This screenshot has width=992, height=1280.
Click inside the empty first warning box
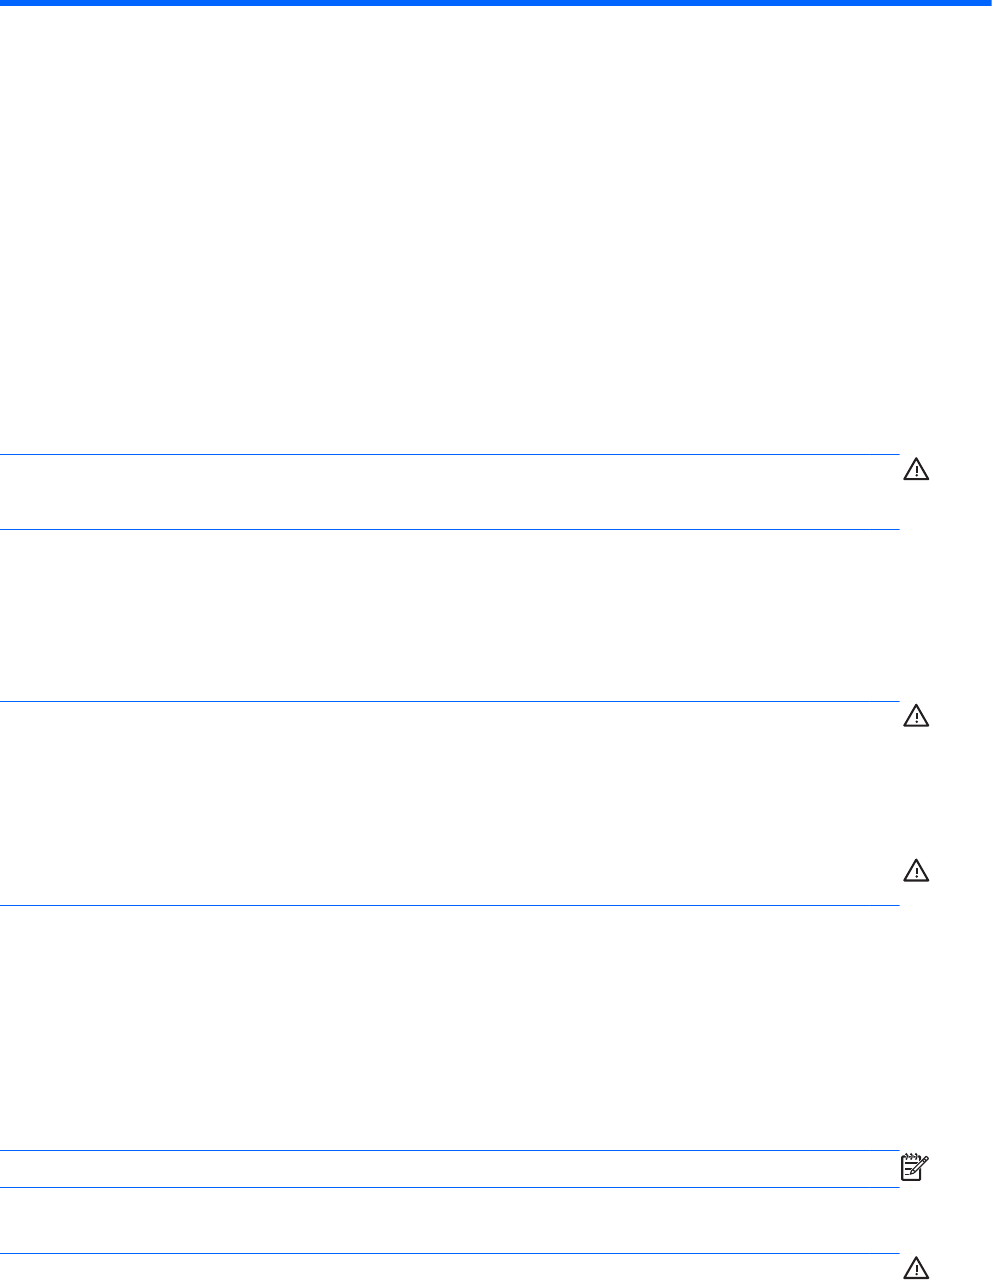tap(450, 492)
